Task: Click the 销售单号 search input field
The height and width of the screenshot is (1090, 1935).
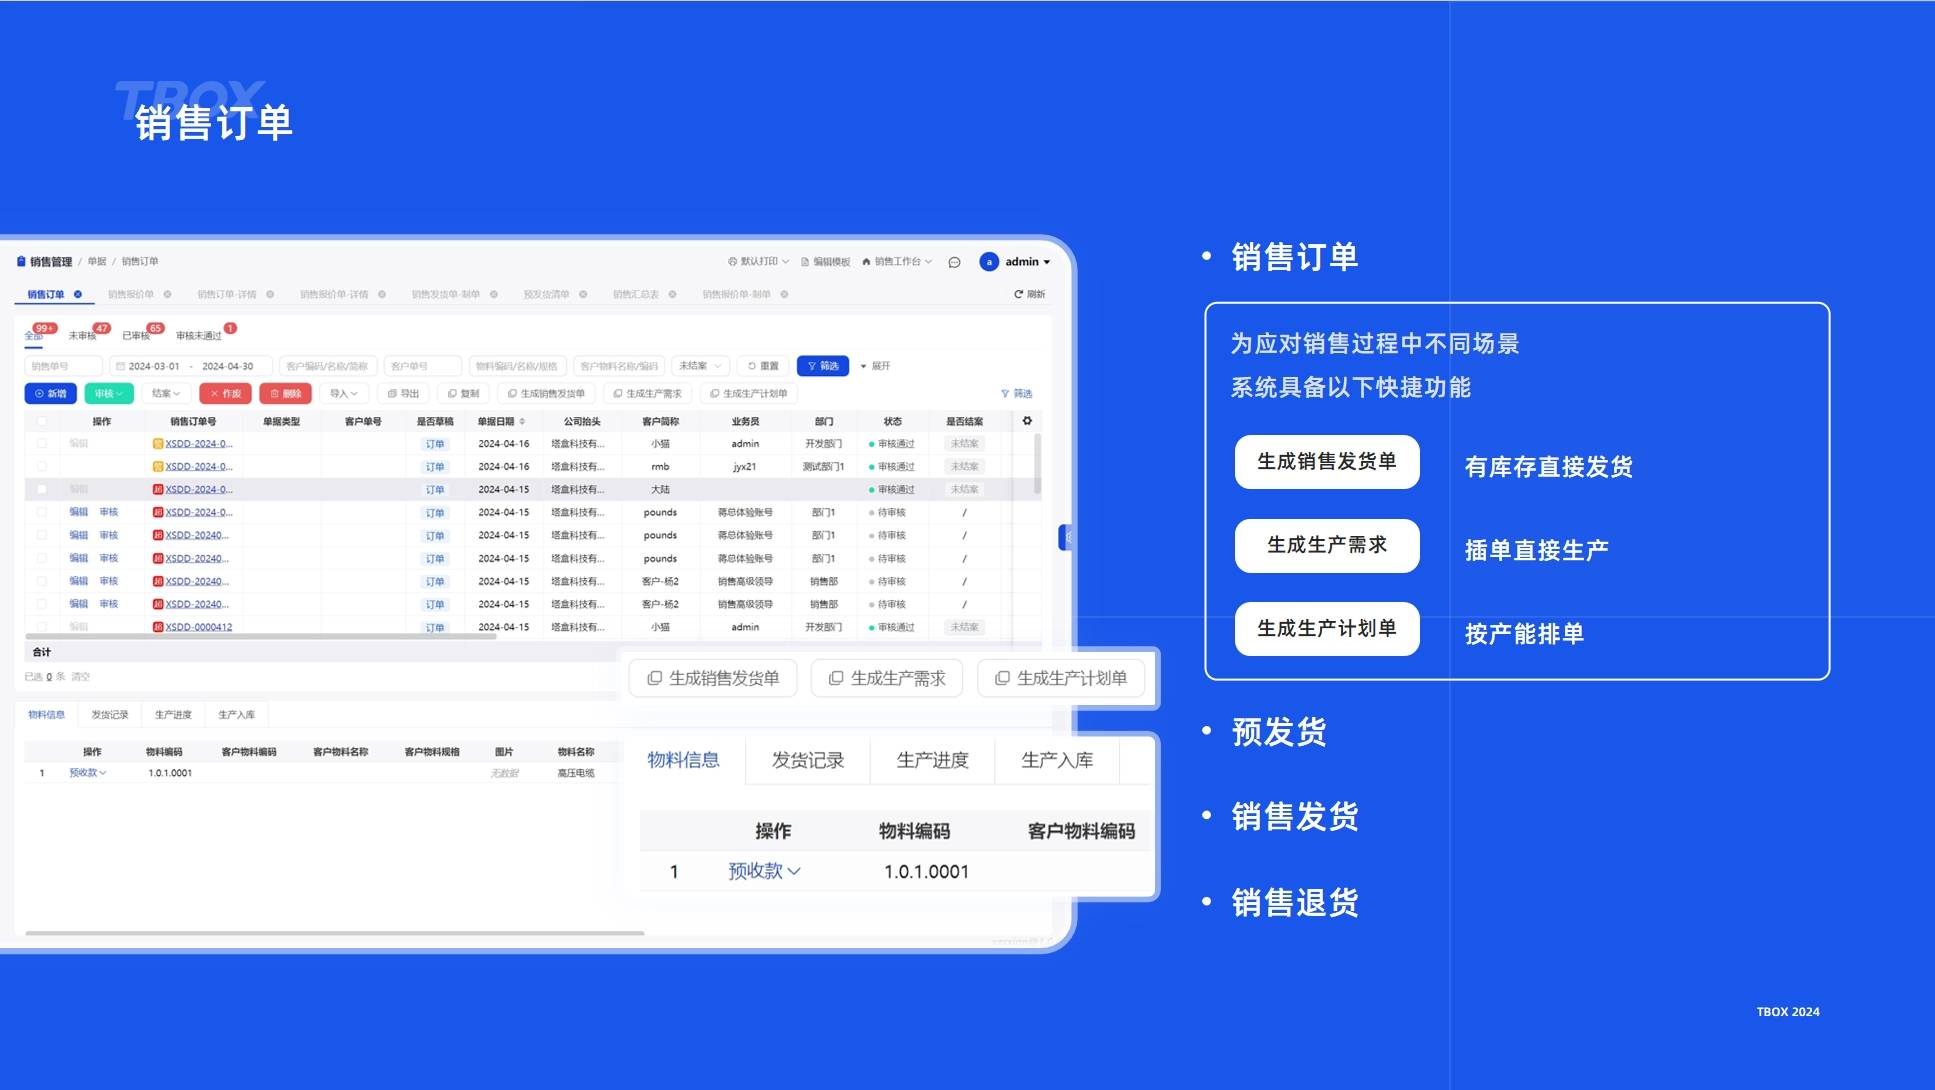Action: (63, 366)
